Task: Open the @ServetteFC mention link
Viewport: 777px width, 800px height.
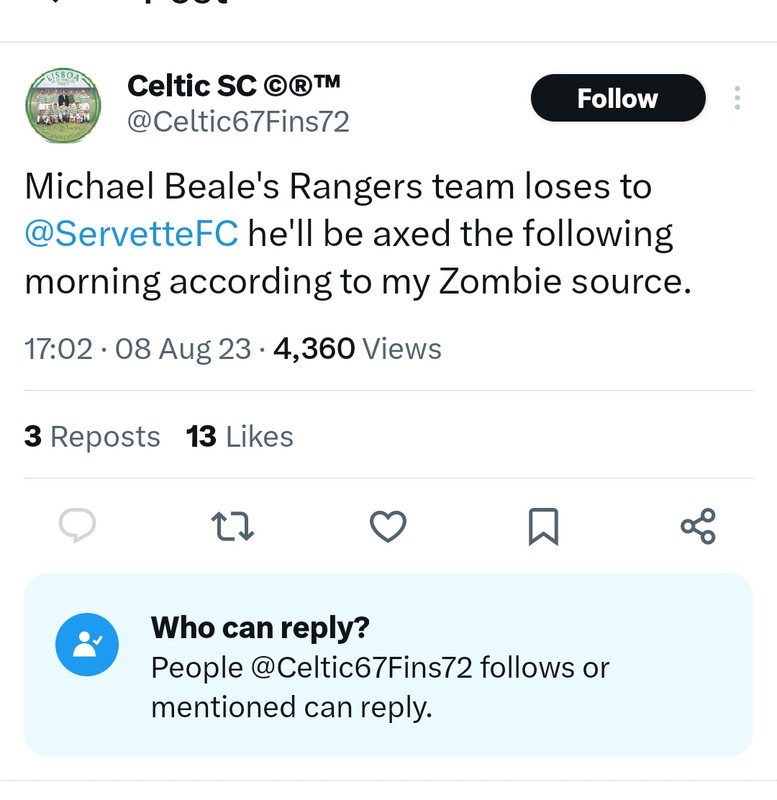Action: click(131, 234)
